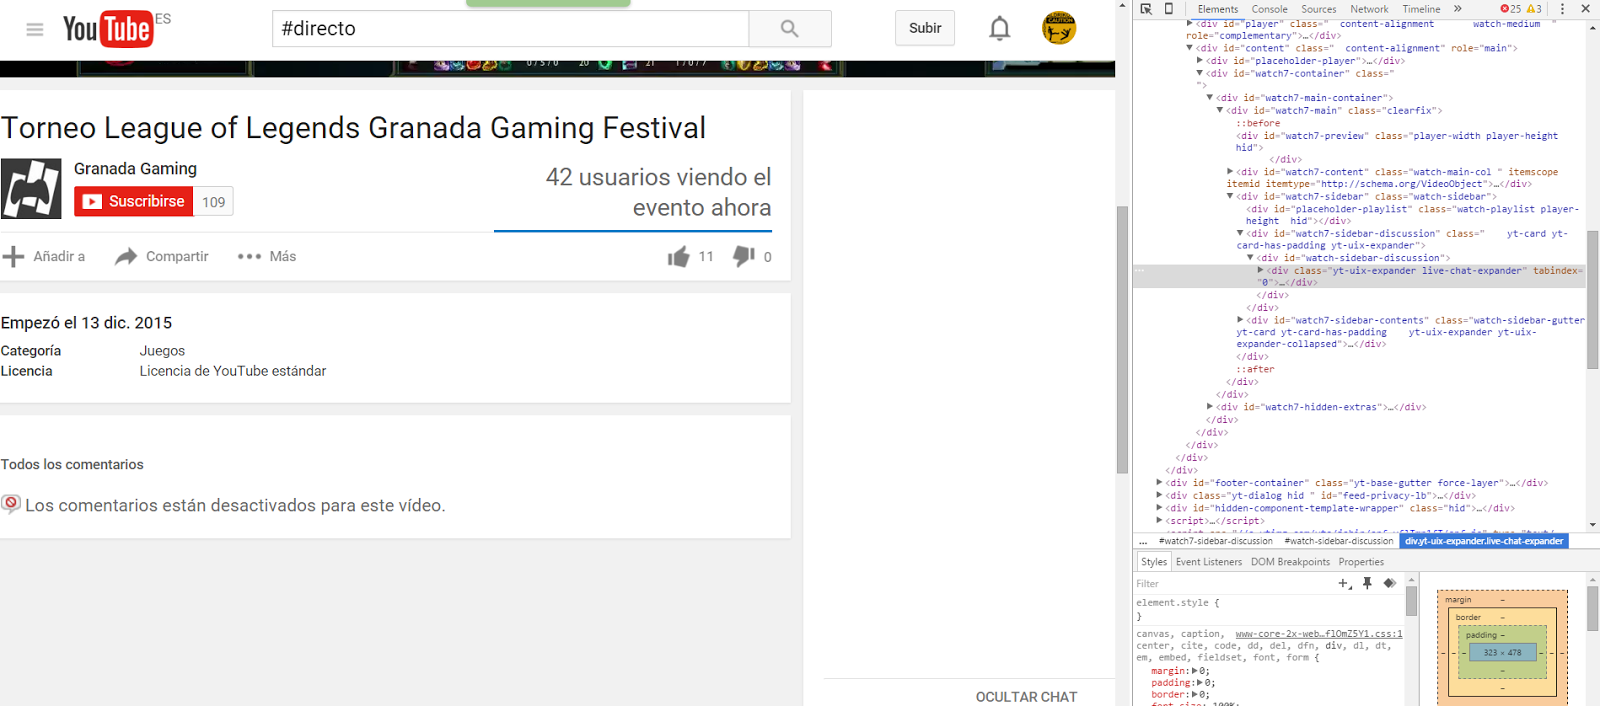Click the Compartir share arrow icon

(126, 257)
